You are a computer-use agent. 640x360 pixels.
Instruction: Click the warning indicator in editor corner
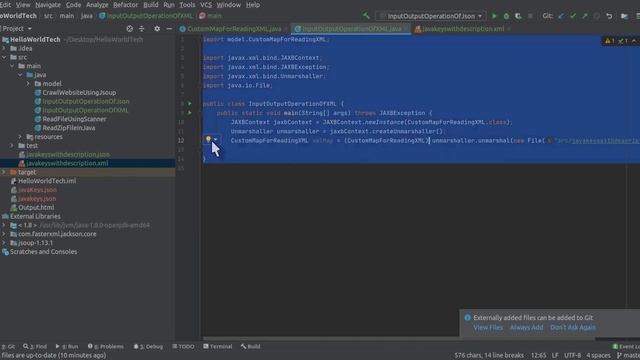click(610, 41)
